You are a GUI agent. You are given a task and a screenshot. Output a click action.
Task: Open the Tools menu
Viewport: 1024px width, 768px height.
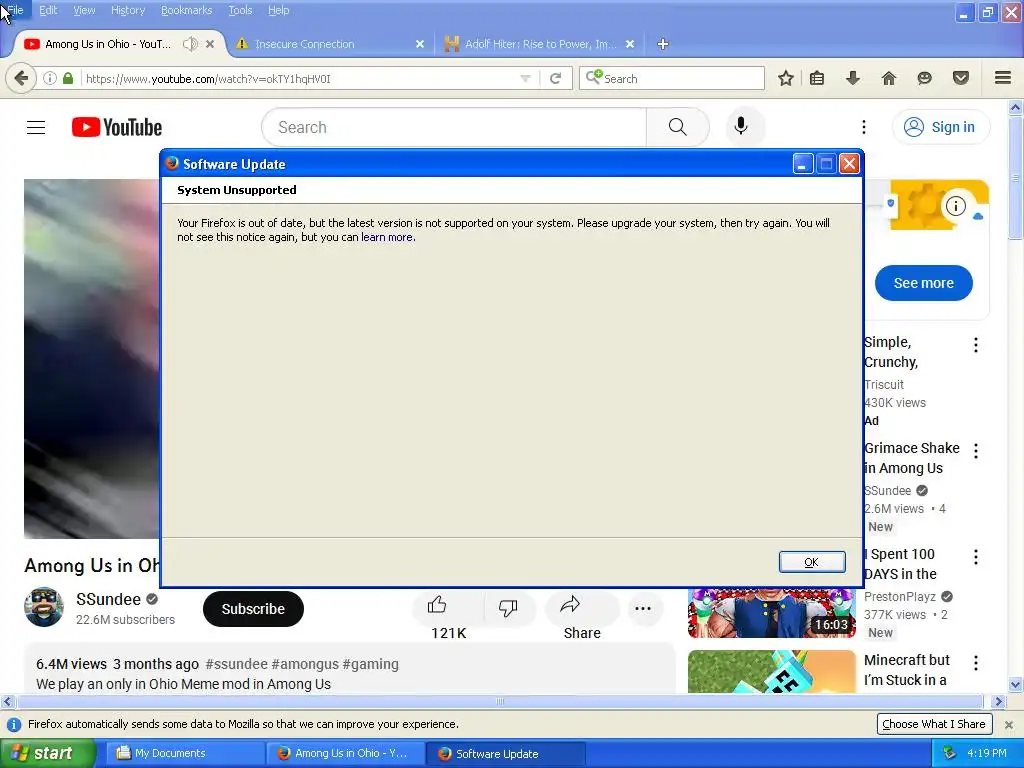(x=240, y=10)
